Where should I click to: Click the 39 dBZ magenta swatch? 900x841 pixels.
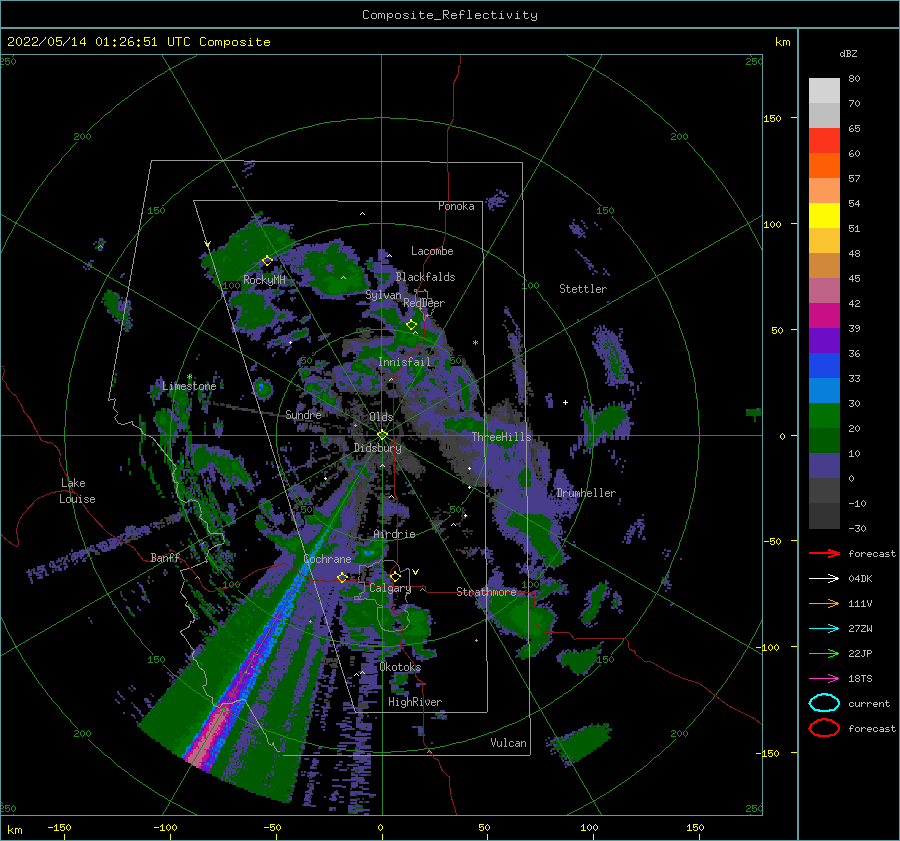824,315
